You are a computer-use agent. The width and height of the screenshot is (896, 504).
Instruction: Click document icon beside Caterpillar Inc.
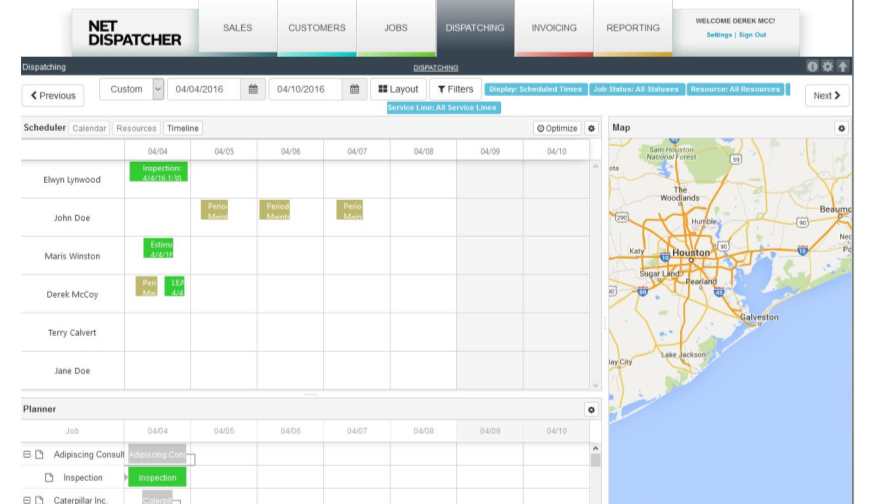(x=39, y=500)
